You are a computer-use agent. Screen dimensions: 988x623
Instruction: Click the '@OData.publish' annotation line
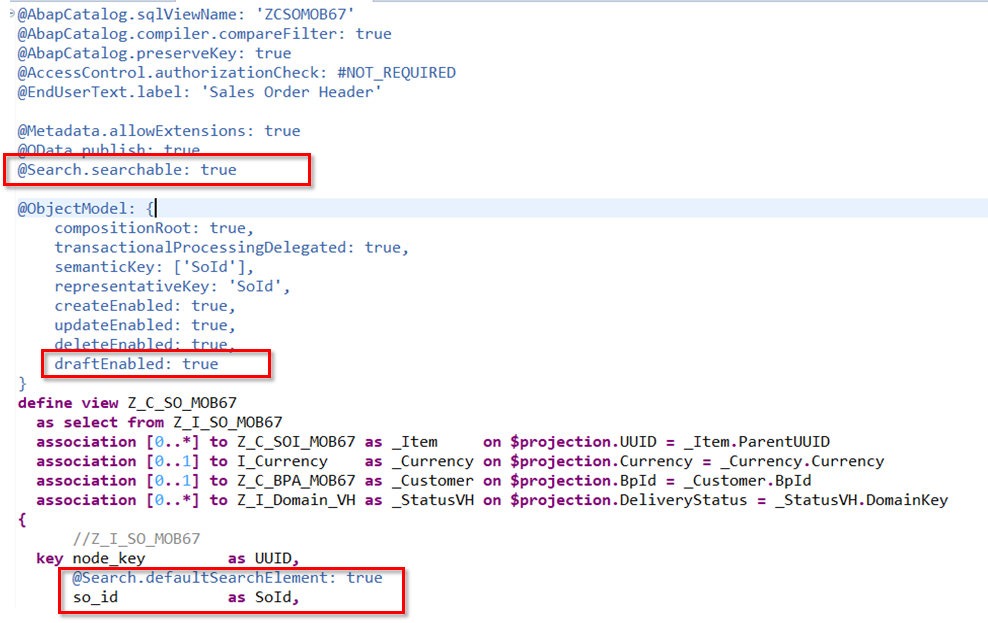click(x=108, y=150)
